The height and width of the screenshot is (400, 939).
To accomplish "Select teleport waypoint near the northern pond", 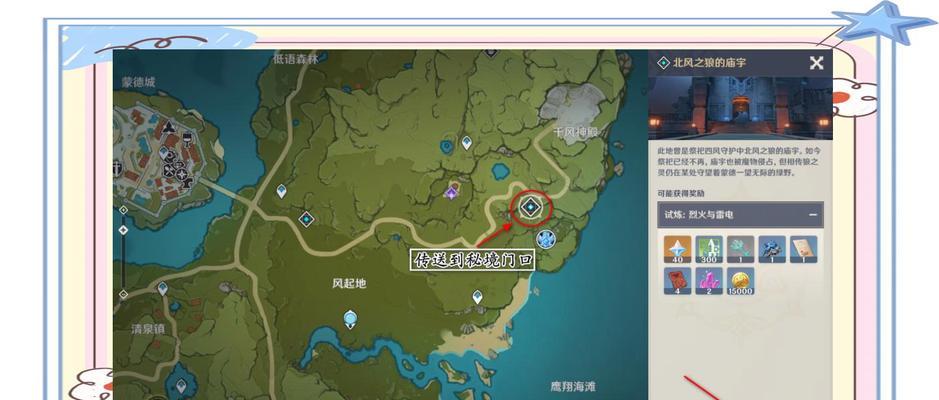I will click(466, 143).
